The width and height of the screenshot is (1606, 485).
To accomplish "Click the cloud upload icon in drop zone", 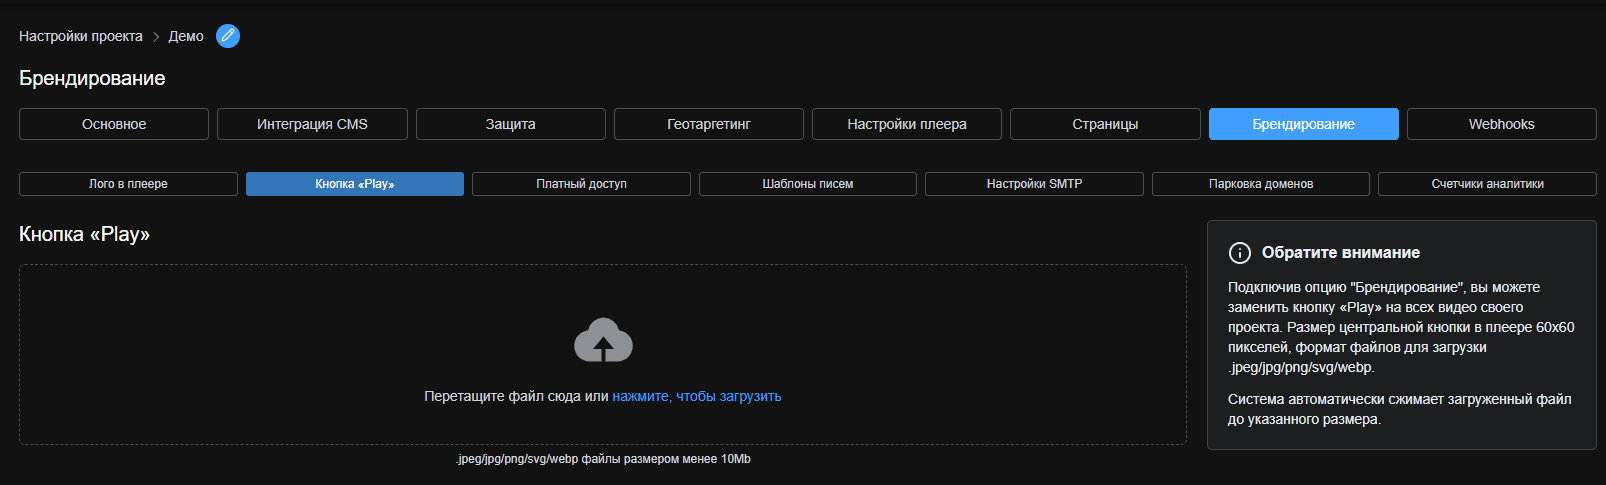I will 603,340.
